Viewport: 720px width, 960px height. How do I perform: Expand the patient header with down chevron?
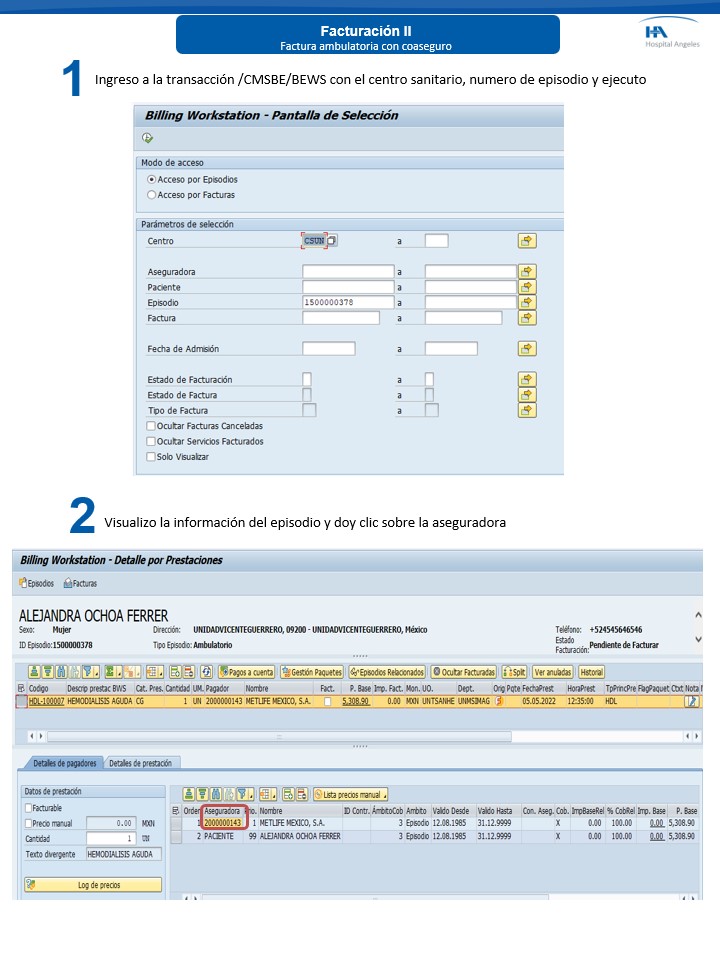tap(697, 638)
